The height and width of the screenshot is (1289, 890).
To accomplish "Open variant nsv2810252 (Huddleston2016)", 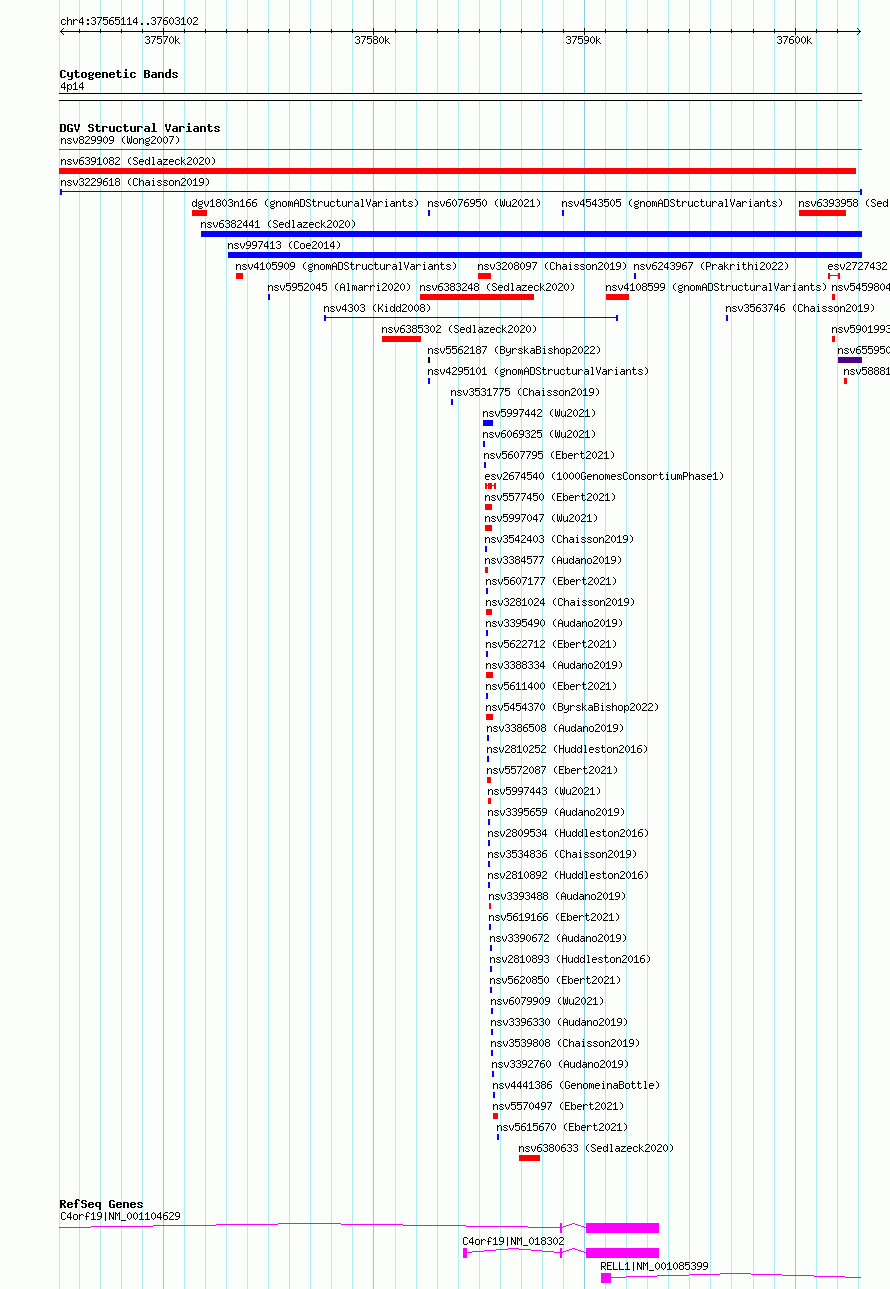I will (568, 749).
